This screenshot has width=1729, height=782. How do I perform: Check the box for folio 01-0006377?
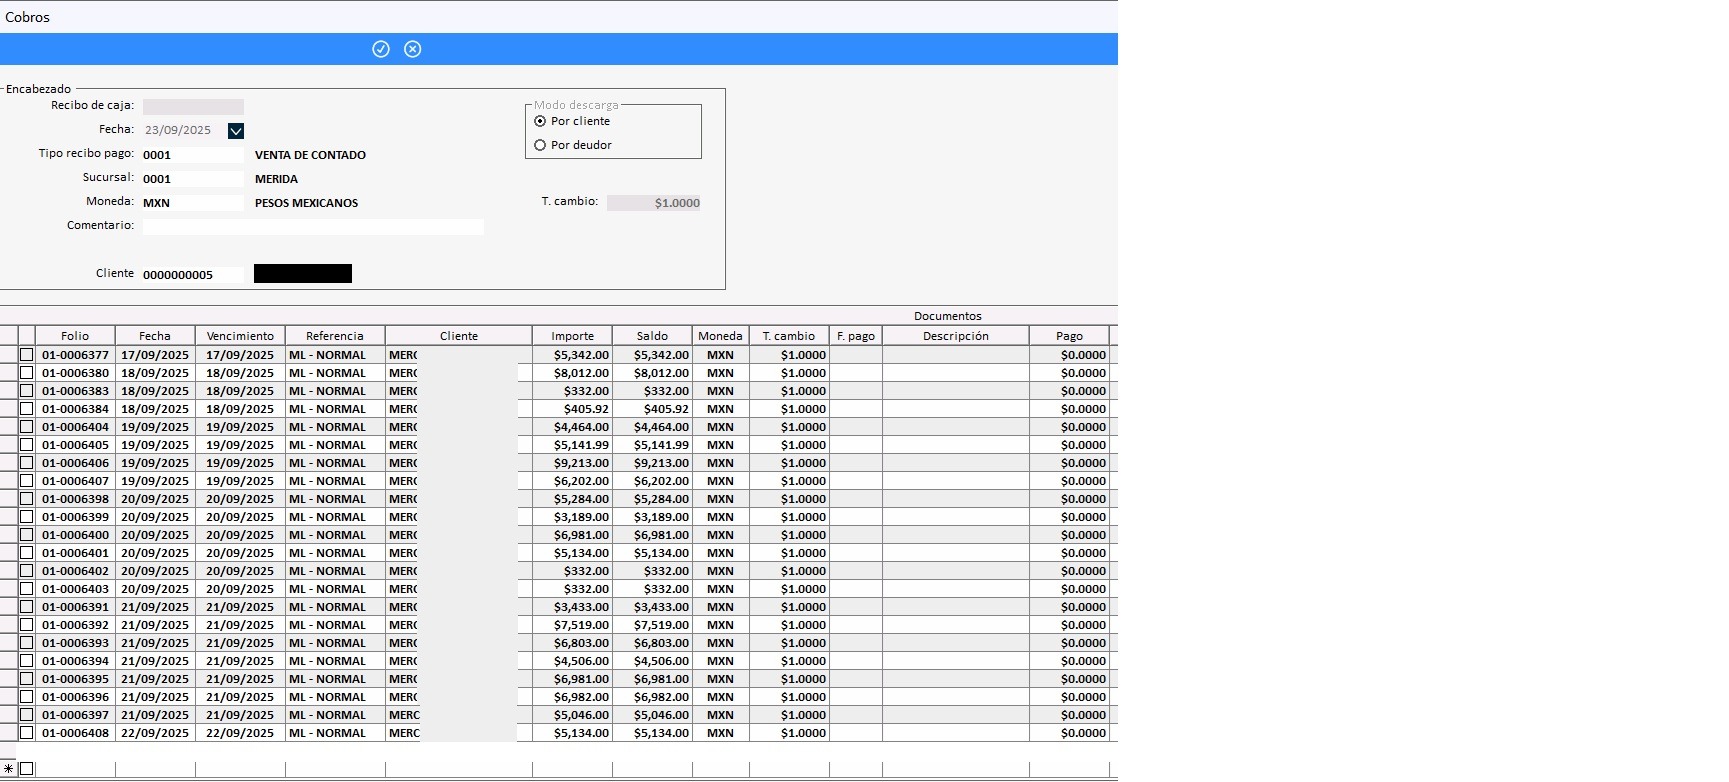point(27,355)
